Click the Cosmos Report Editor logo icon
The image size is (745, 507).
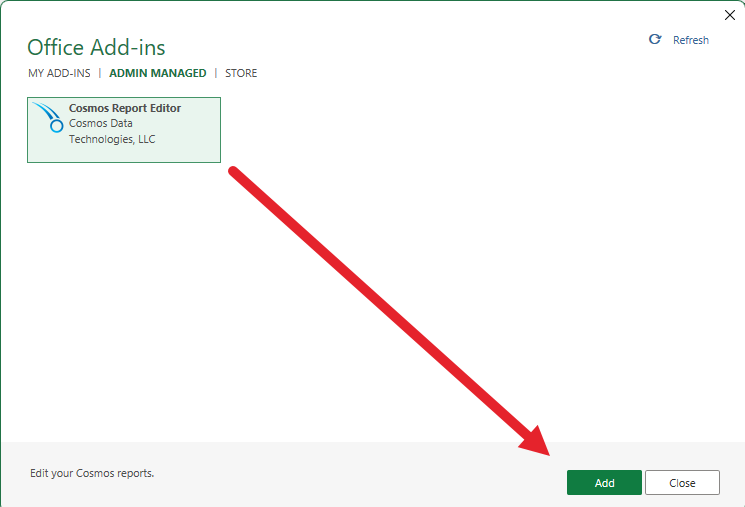pyautogui.click(x=48, y=117)
